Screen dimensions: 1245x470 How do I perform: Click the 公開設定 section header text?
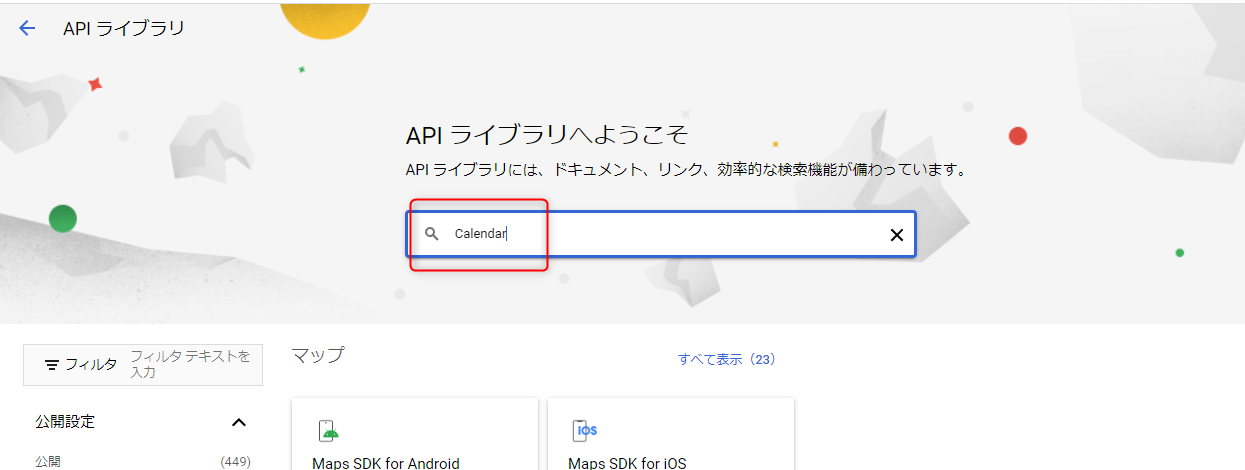[65, 422]
